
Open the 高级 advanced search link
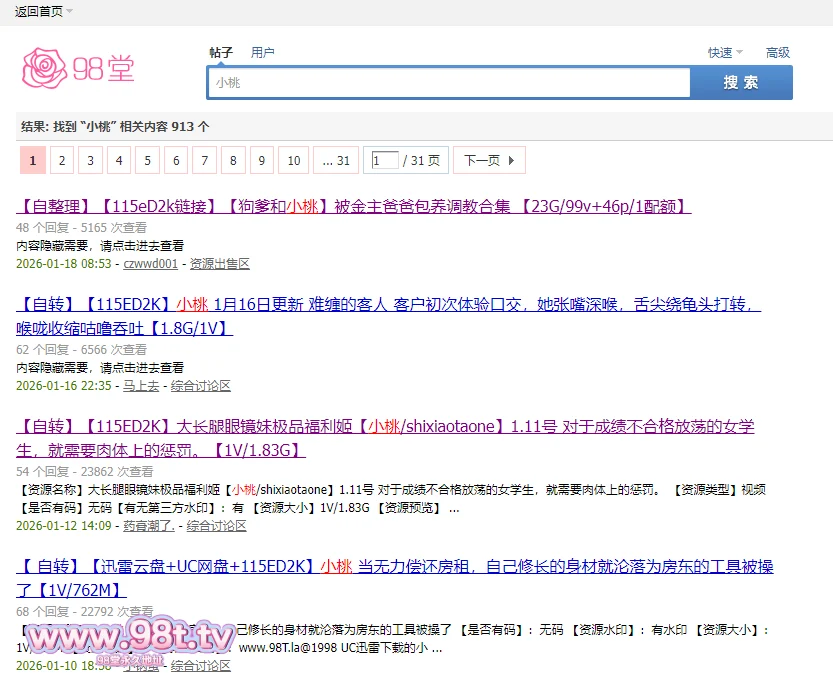(x=778, y=52)
